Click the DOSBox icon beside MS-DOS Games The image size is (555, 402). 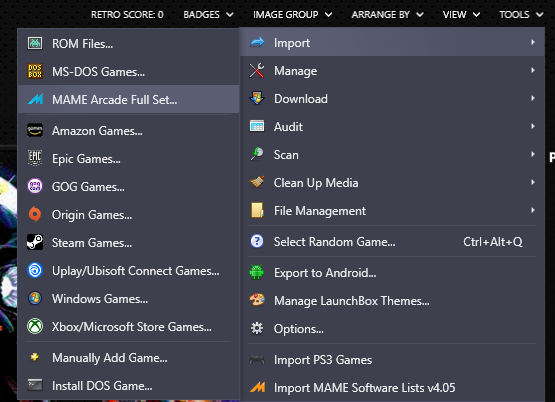click(x=35, y=71)
